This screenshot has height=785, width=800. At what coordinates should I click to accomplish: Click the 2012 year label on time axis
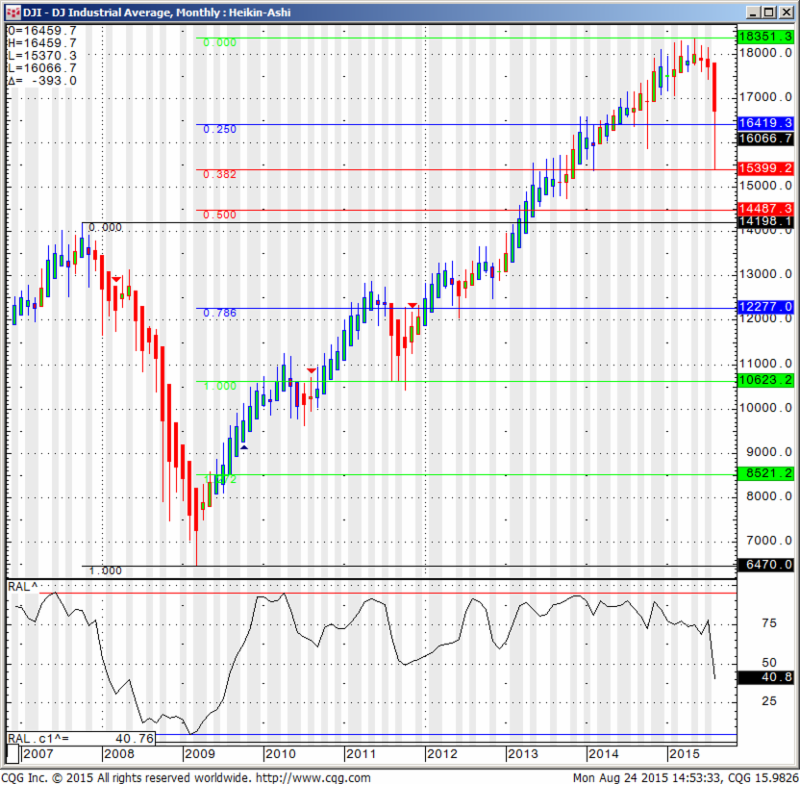coord(442,754)
